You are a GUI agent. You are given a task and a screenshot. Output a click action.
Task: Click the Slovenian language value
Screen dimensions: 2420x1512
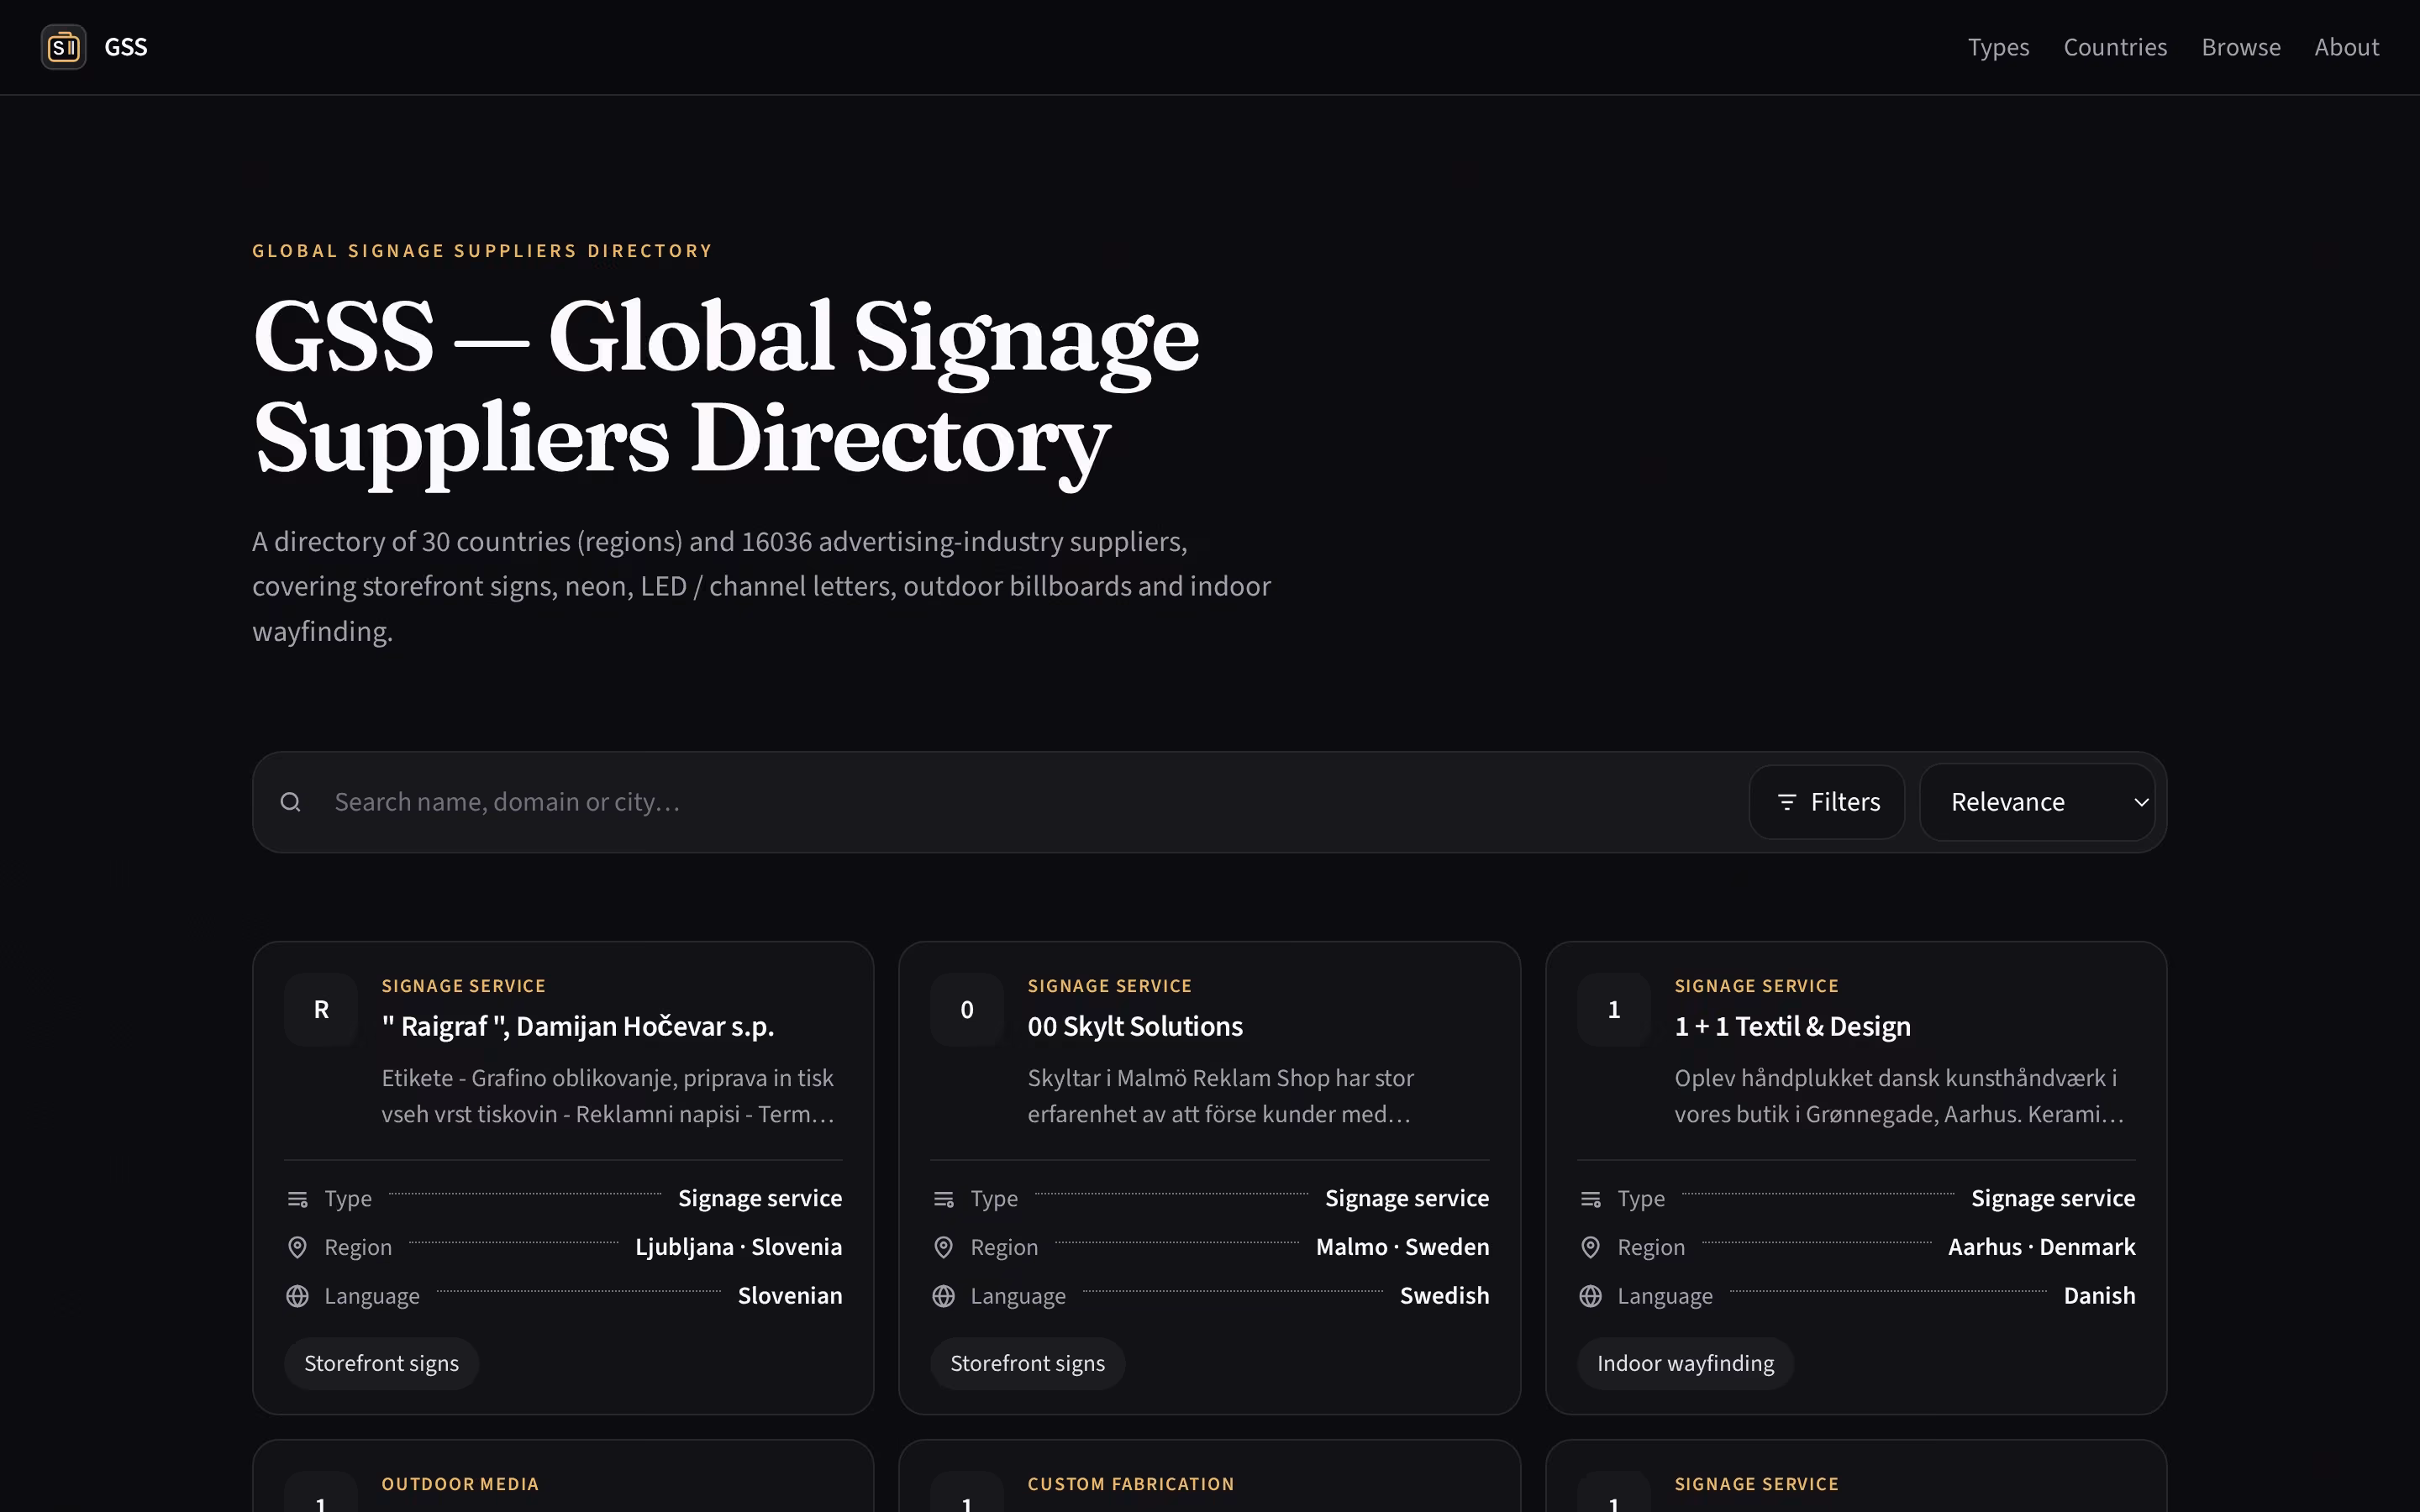(790, 1296)
